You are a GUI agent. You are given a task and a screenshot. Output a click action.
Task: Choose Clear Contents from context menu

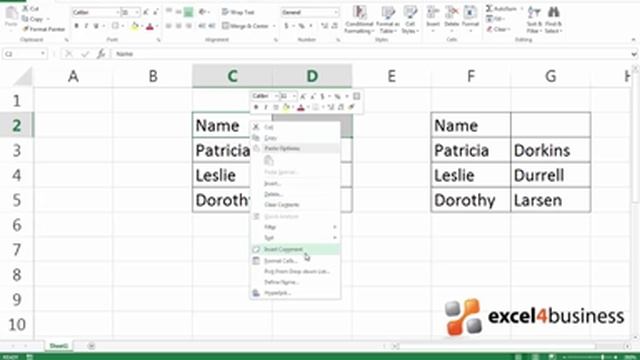(295, 204)
